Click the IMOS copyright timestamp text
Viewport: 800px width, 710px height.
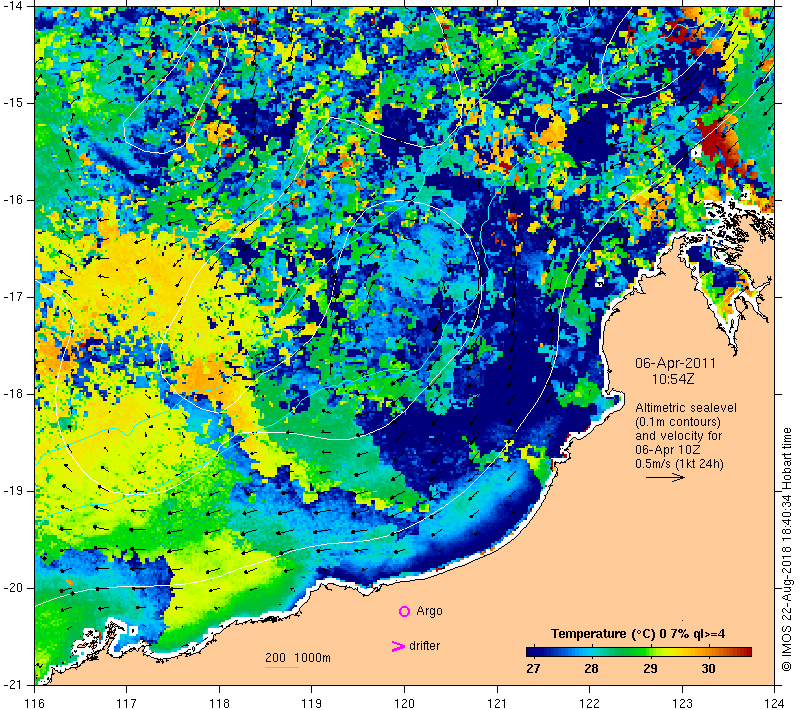(x=787, y=550)
